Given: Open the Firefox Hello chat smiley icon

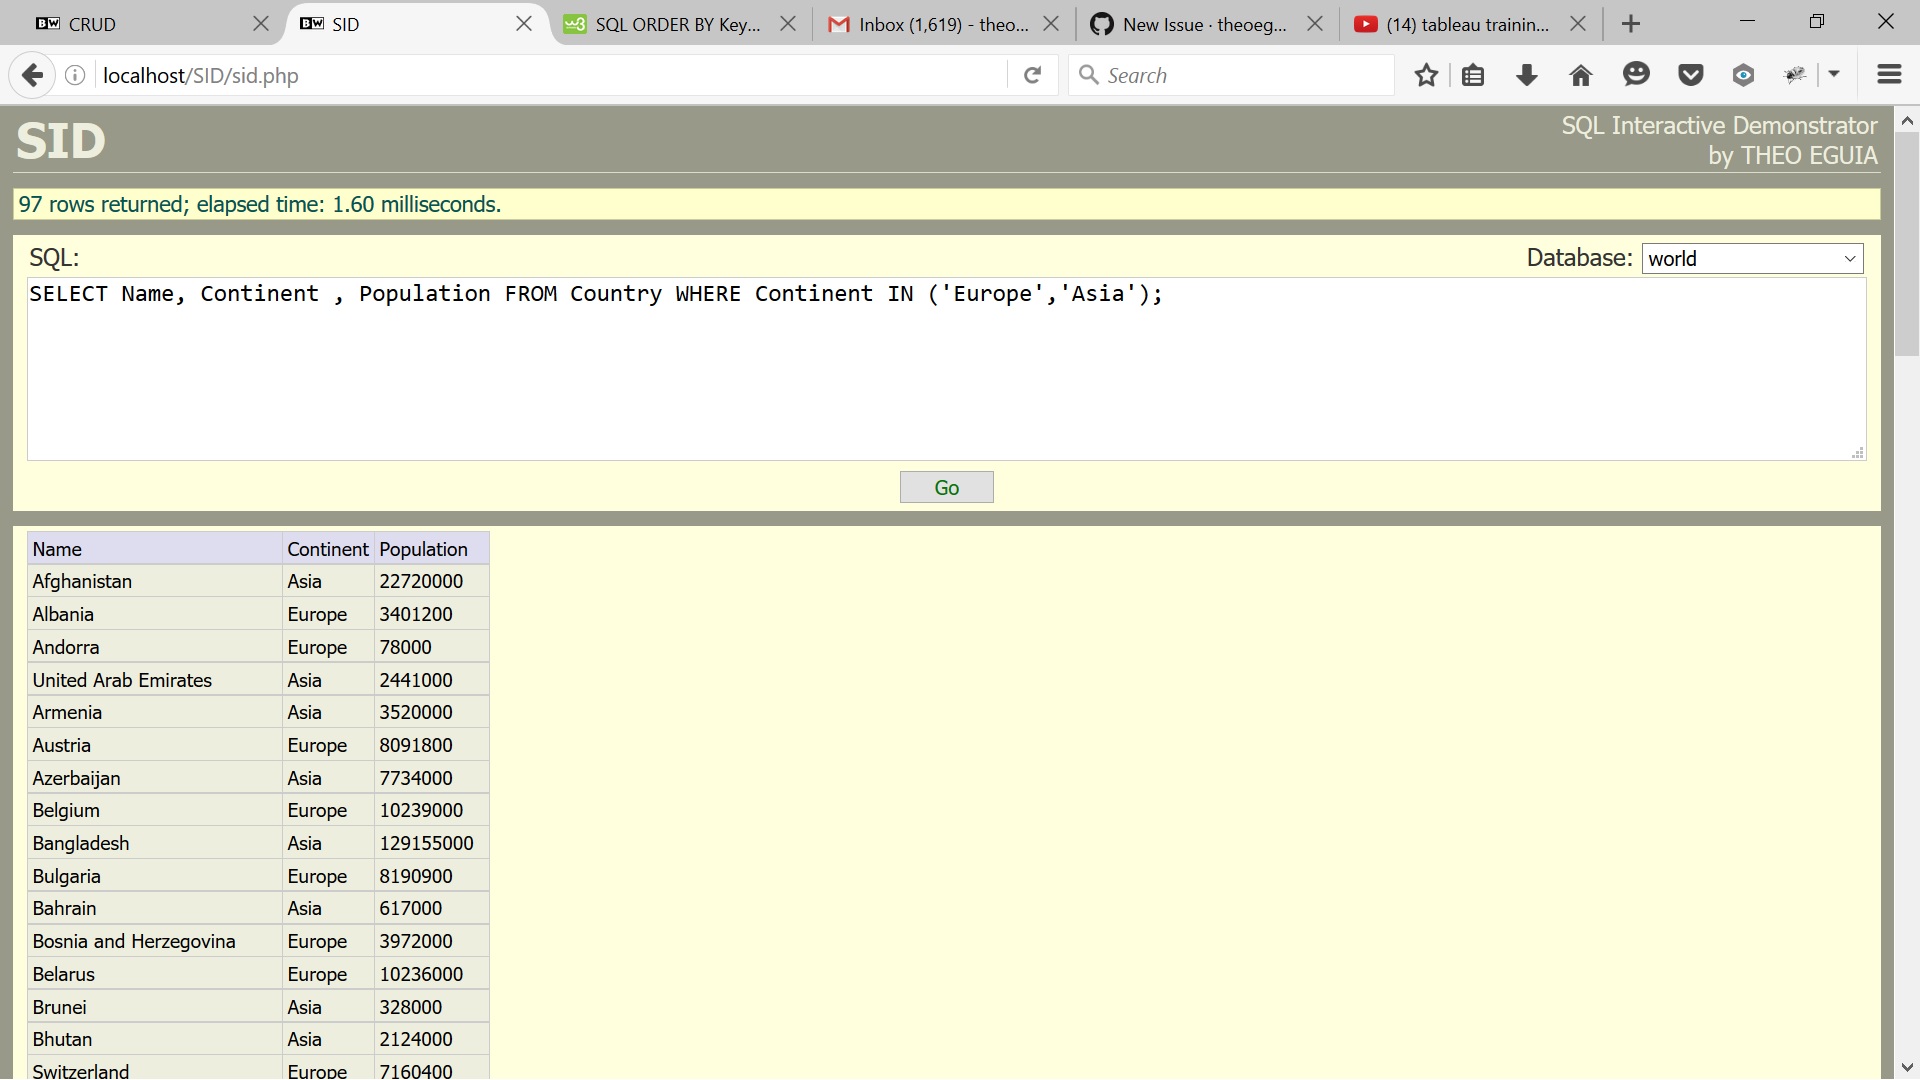Looking at the screenshot, I should pyautogui.click(x=1636, y=74).
